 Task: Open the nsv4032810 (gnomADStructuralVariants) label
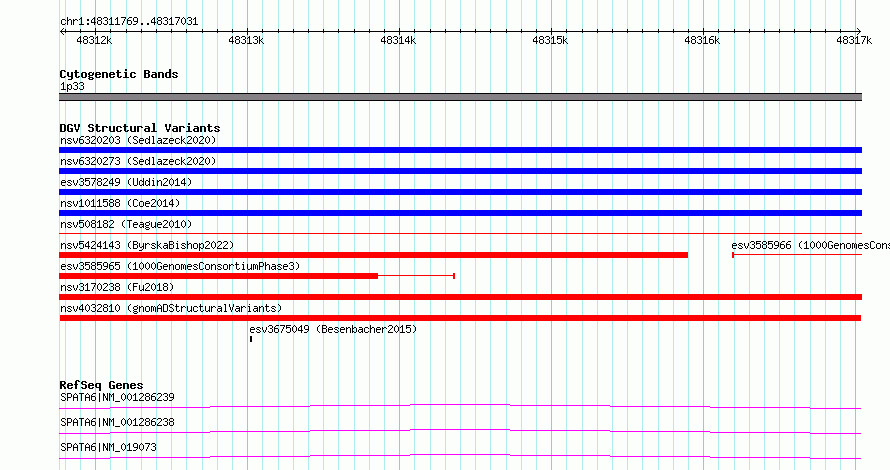click(x=171, y=308)
